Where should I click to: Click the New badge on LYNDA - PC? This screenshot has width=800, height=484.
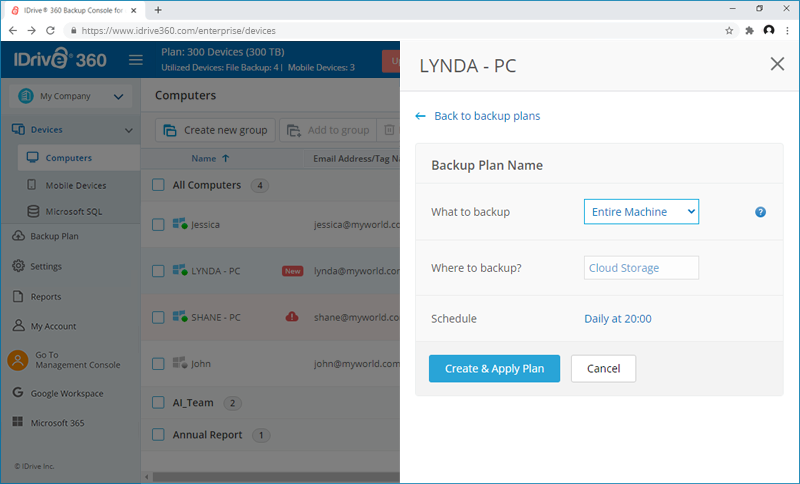click(292, 271)
